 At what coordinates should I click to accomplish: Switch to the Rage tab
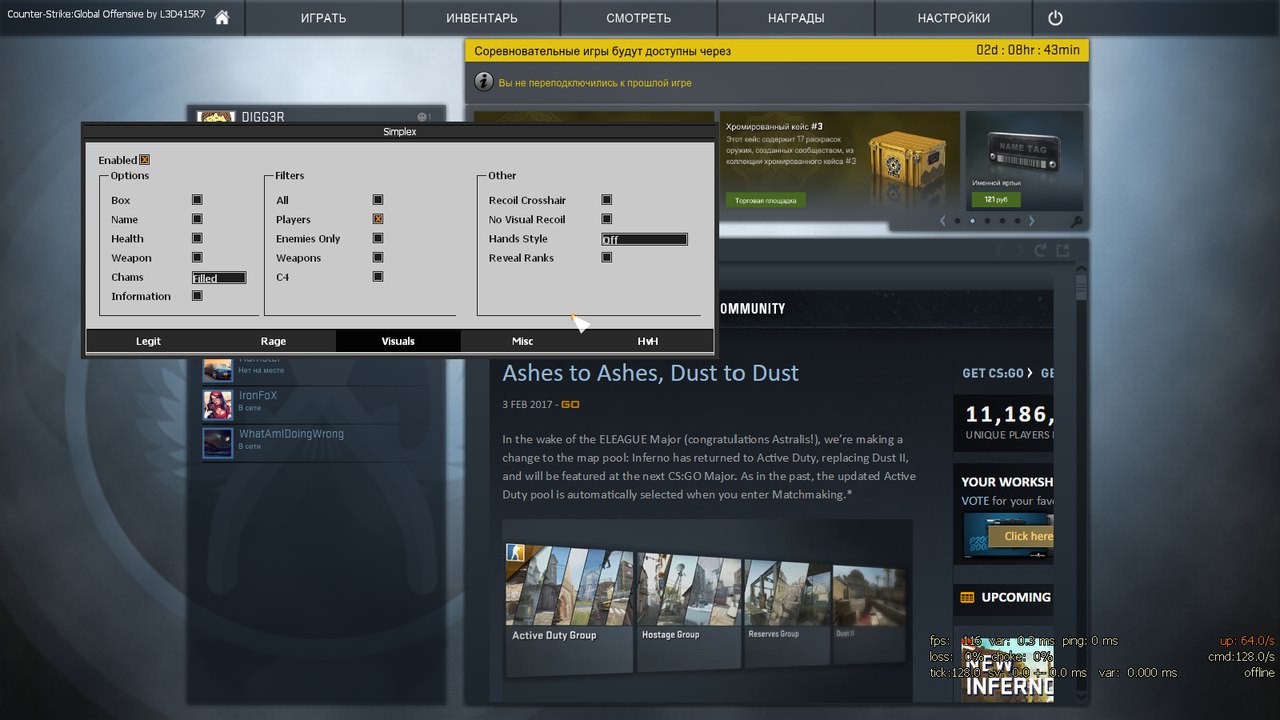coord(273,341)
